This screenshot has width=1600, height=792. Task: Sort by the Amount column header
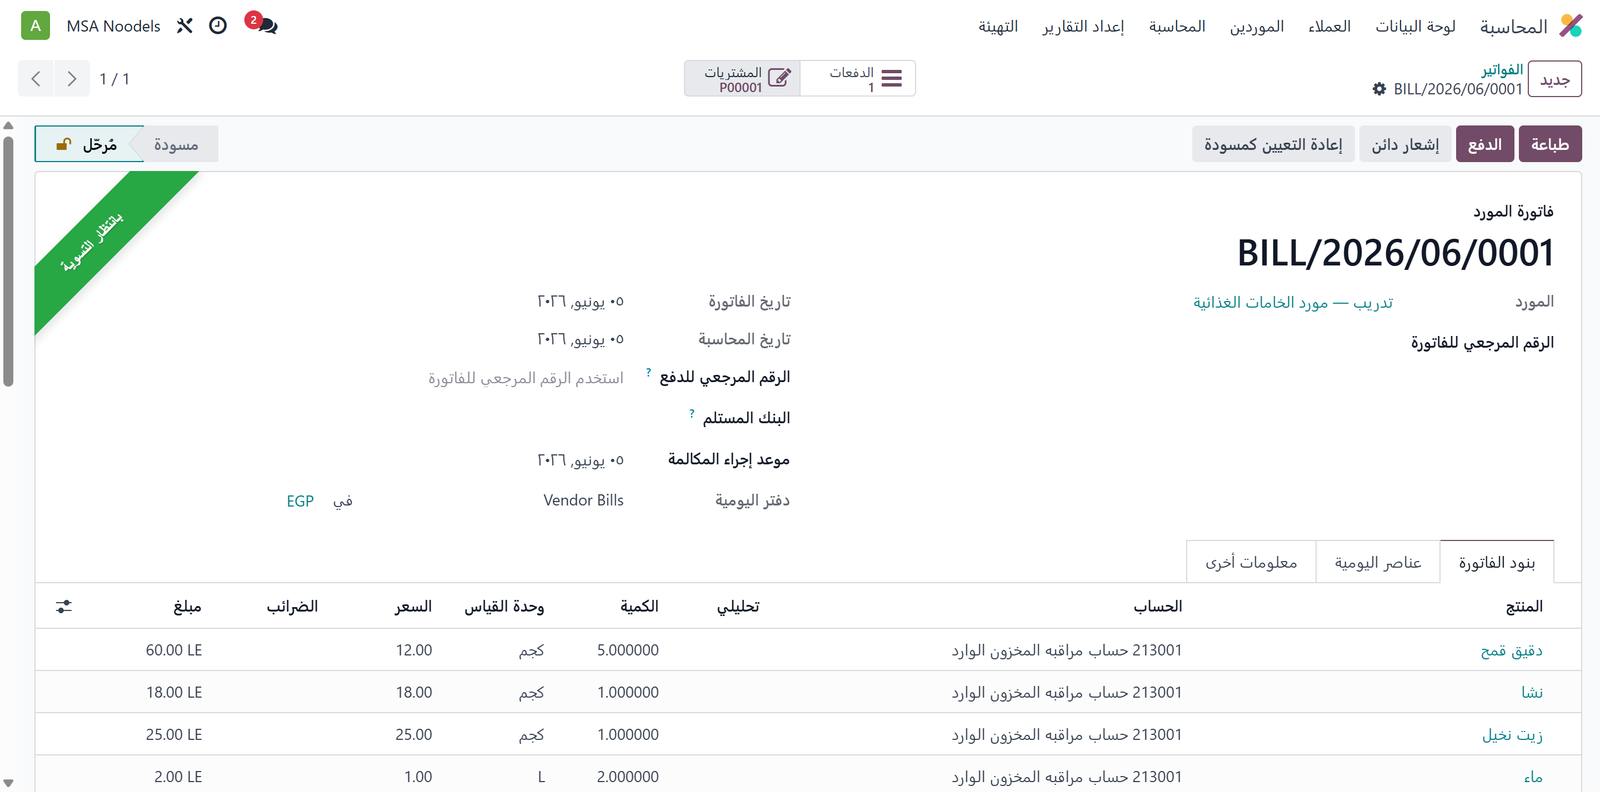187,606
